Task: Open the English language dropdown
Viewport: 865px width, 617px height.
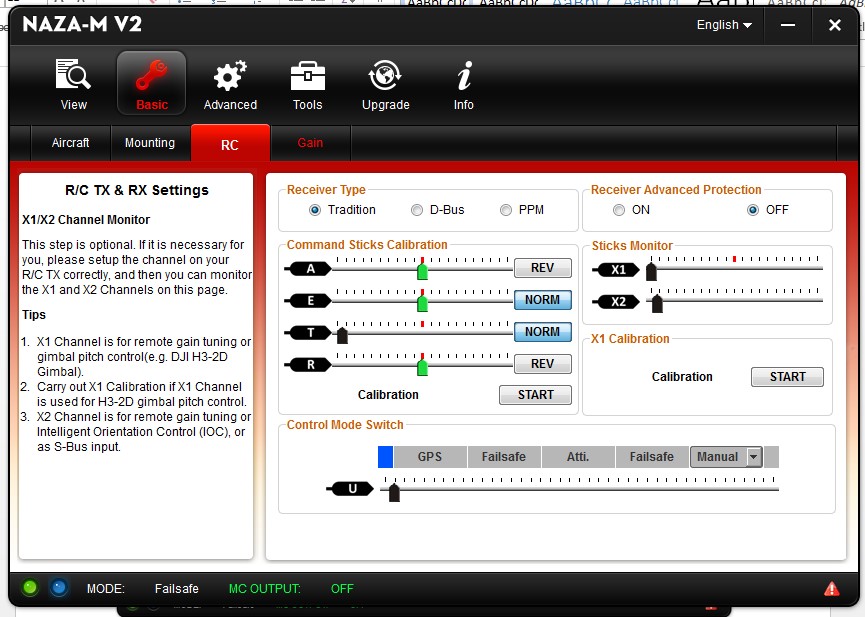Action: (724, 25)
